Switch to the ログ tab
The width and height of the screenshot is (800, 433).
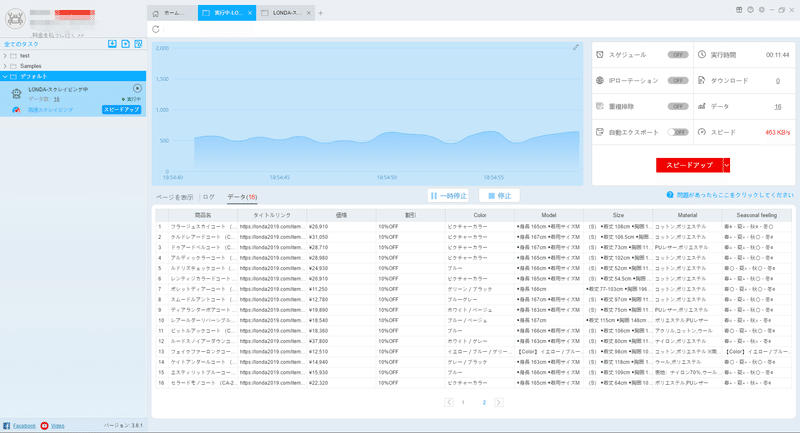209,197
